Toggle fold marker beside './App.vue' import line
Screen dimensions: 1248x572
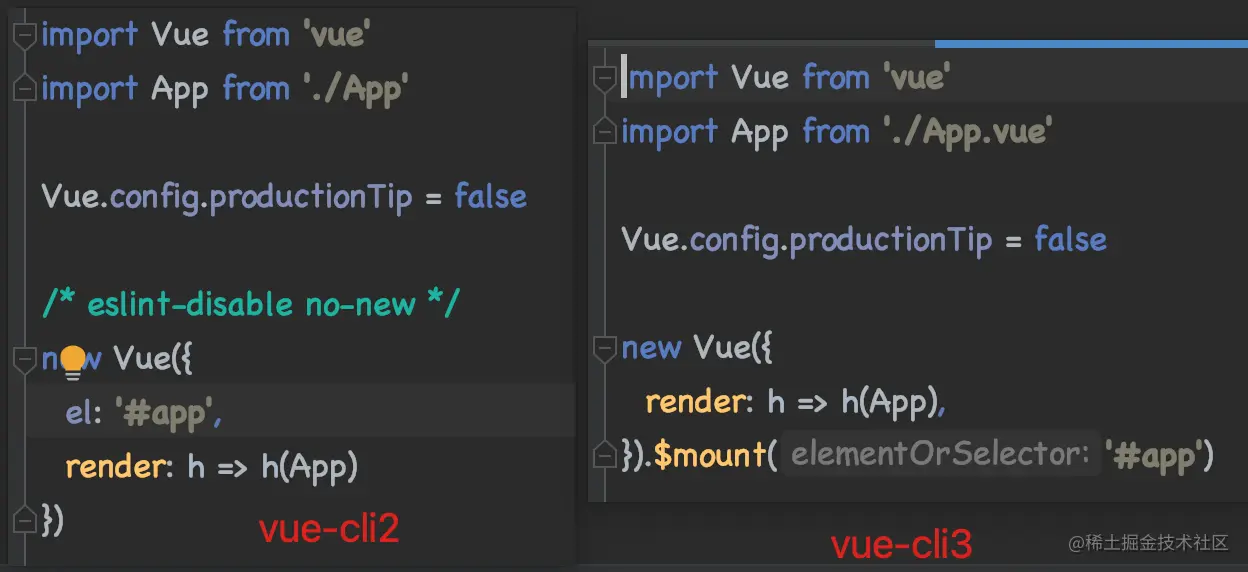tap(604, 132)
